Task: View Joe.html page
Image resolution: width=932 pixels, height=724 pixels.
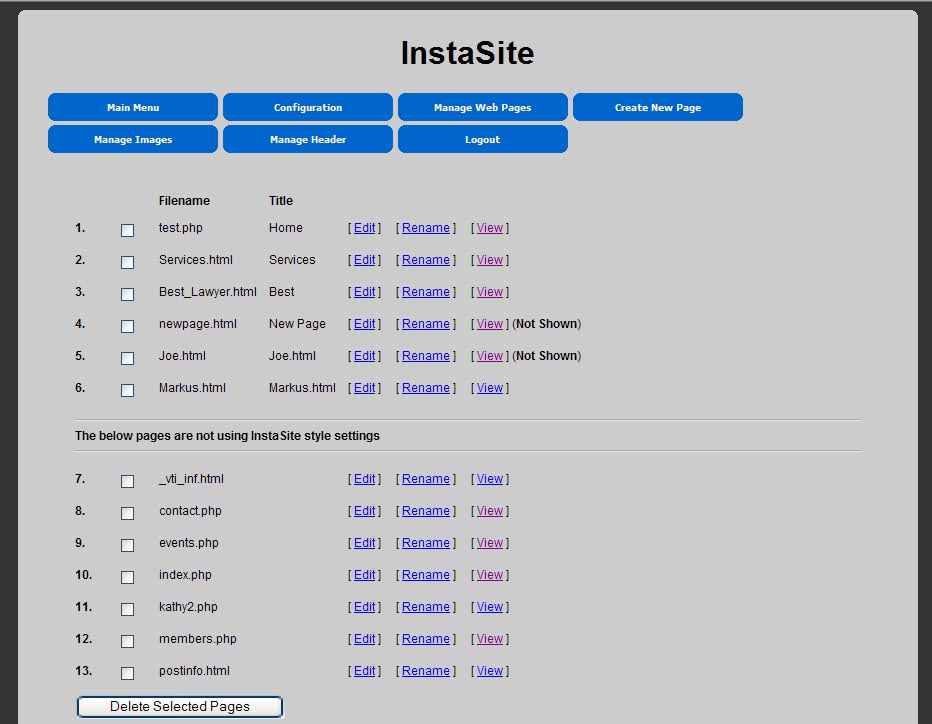Action: (490, 356)
